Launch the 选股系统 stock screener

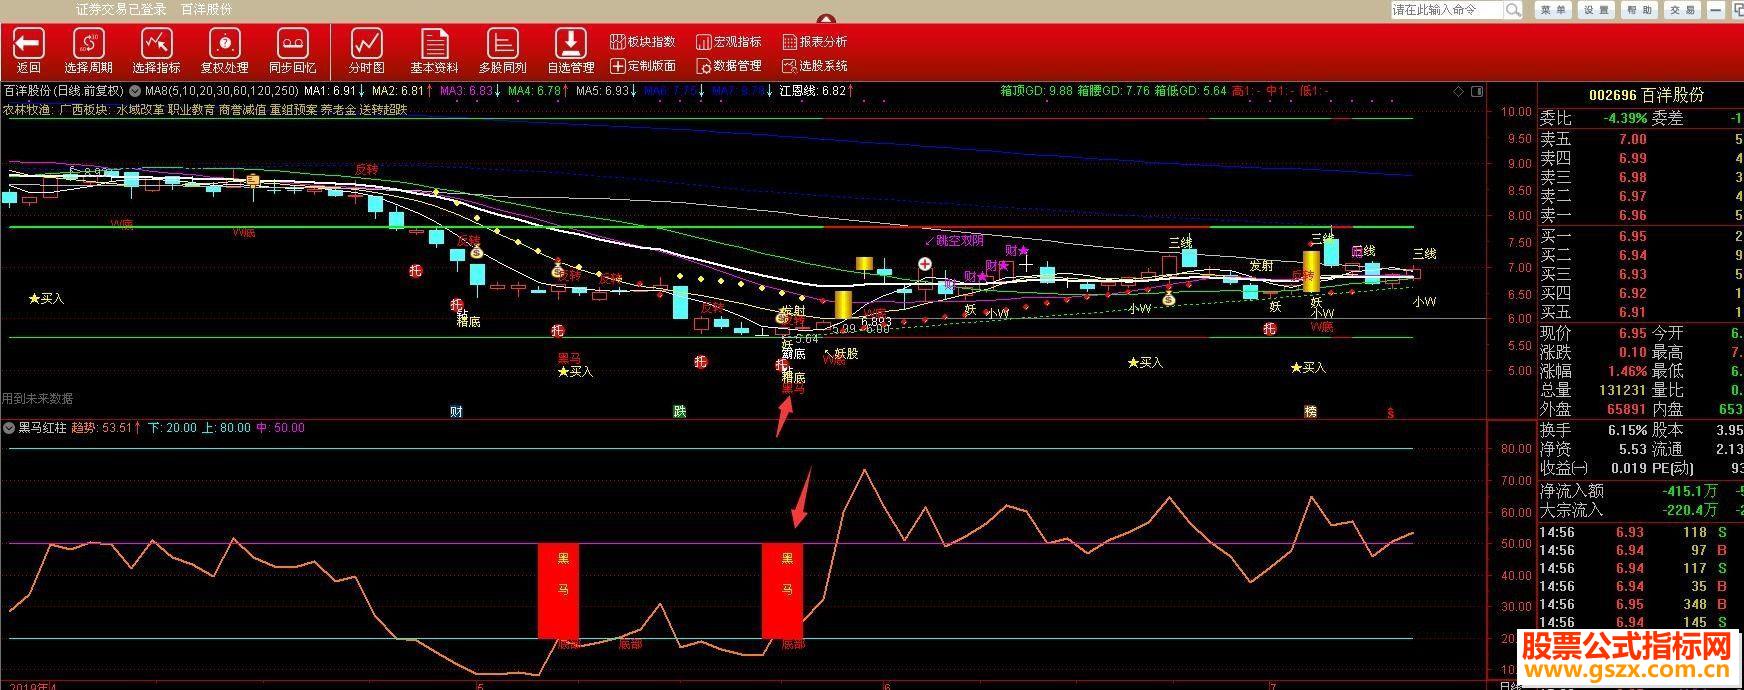coord(814,66)
